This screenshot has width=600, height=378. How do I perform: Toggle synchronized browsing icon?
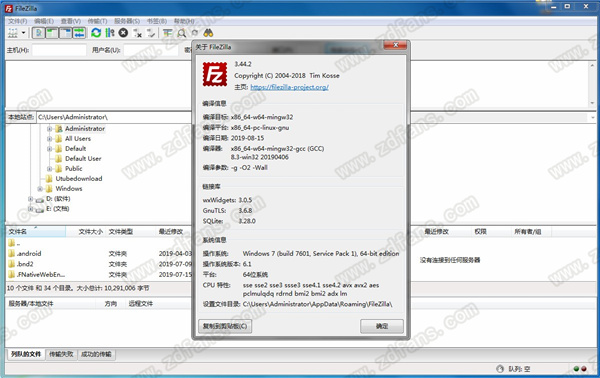pyautogui.click(x=195, y=33)
